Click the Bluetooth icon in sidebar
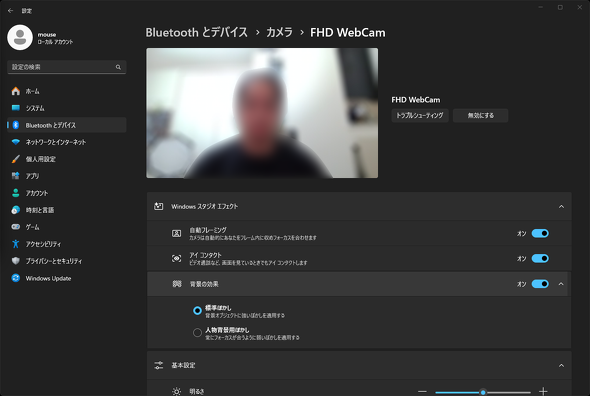 click(15, 125)
